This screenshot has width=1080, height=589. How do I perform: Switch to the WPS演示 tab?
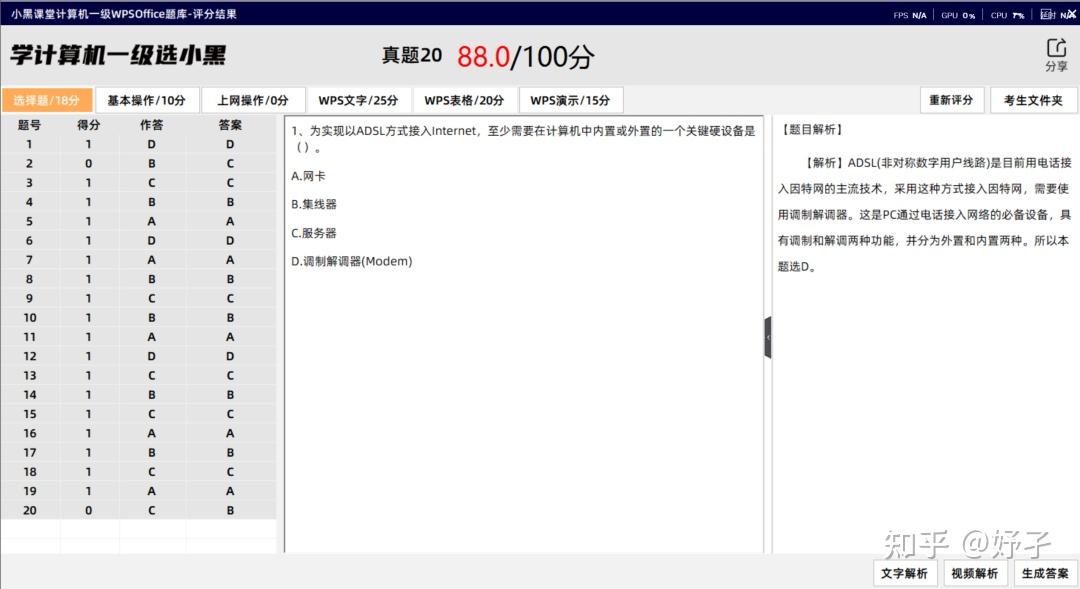point(570,99)
